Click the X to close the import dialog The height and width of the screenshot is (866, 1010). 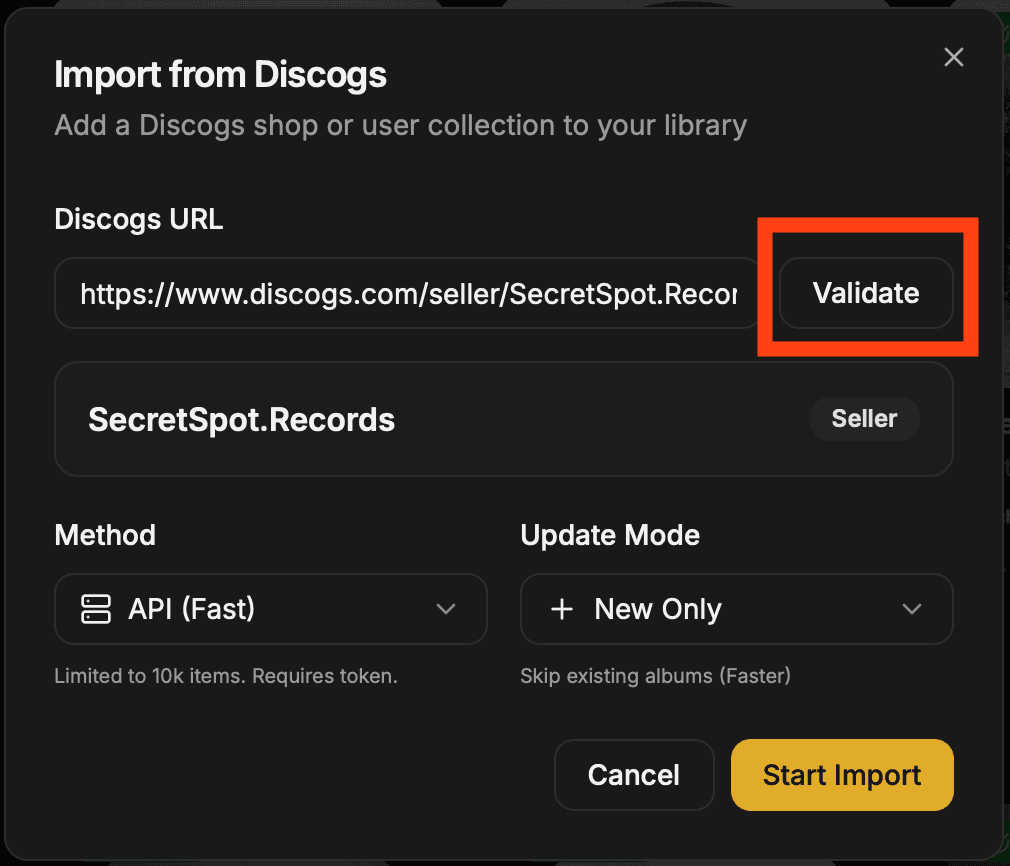953,57
